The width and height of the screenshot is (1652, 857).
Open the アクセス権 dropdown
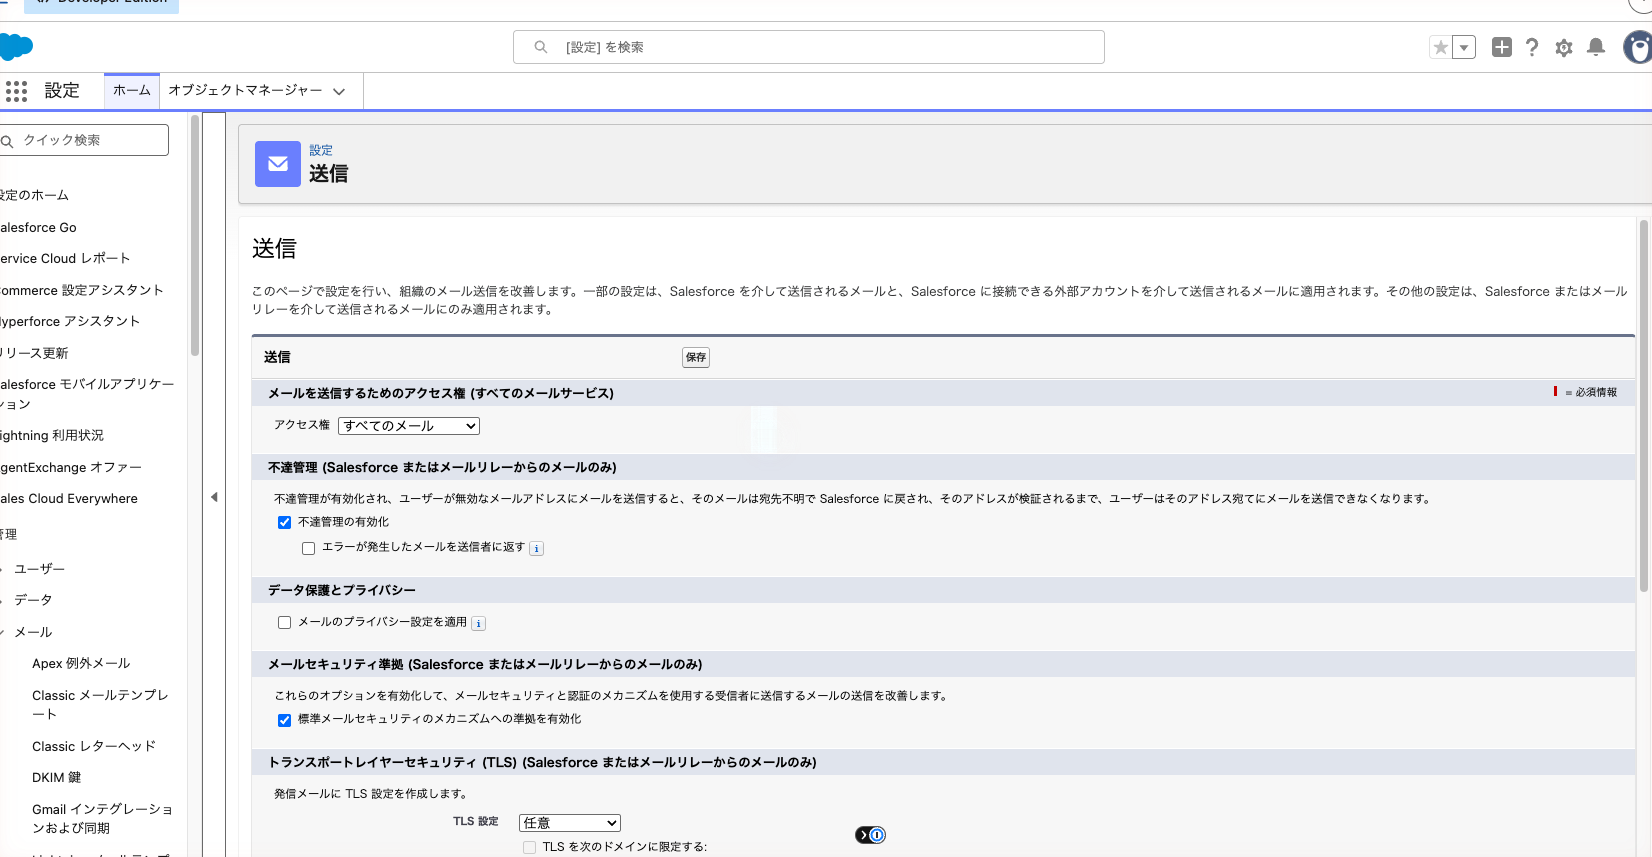coord(409,426)
